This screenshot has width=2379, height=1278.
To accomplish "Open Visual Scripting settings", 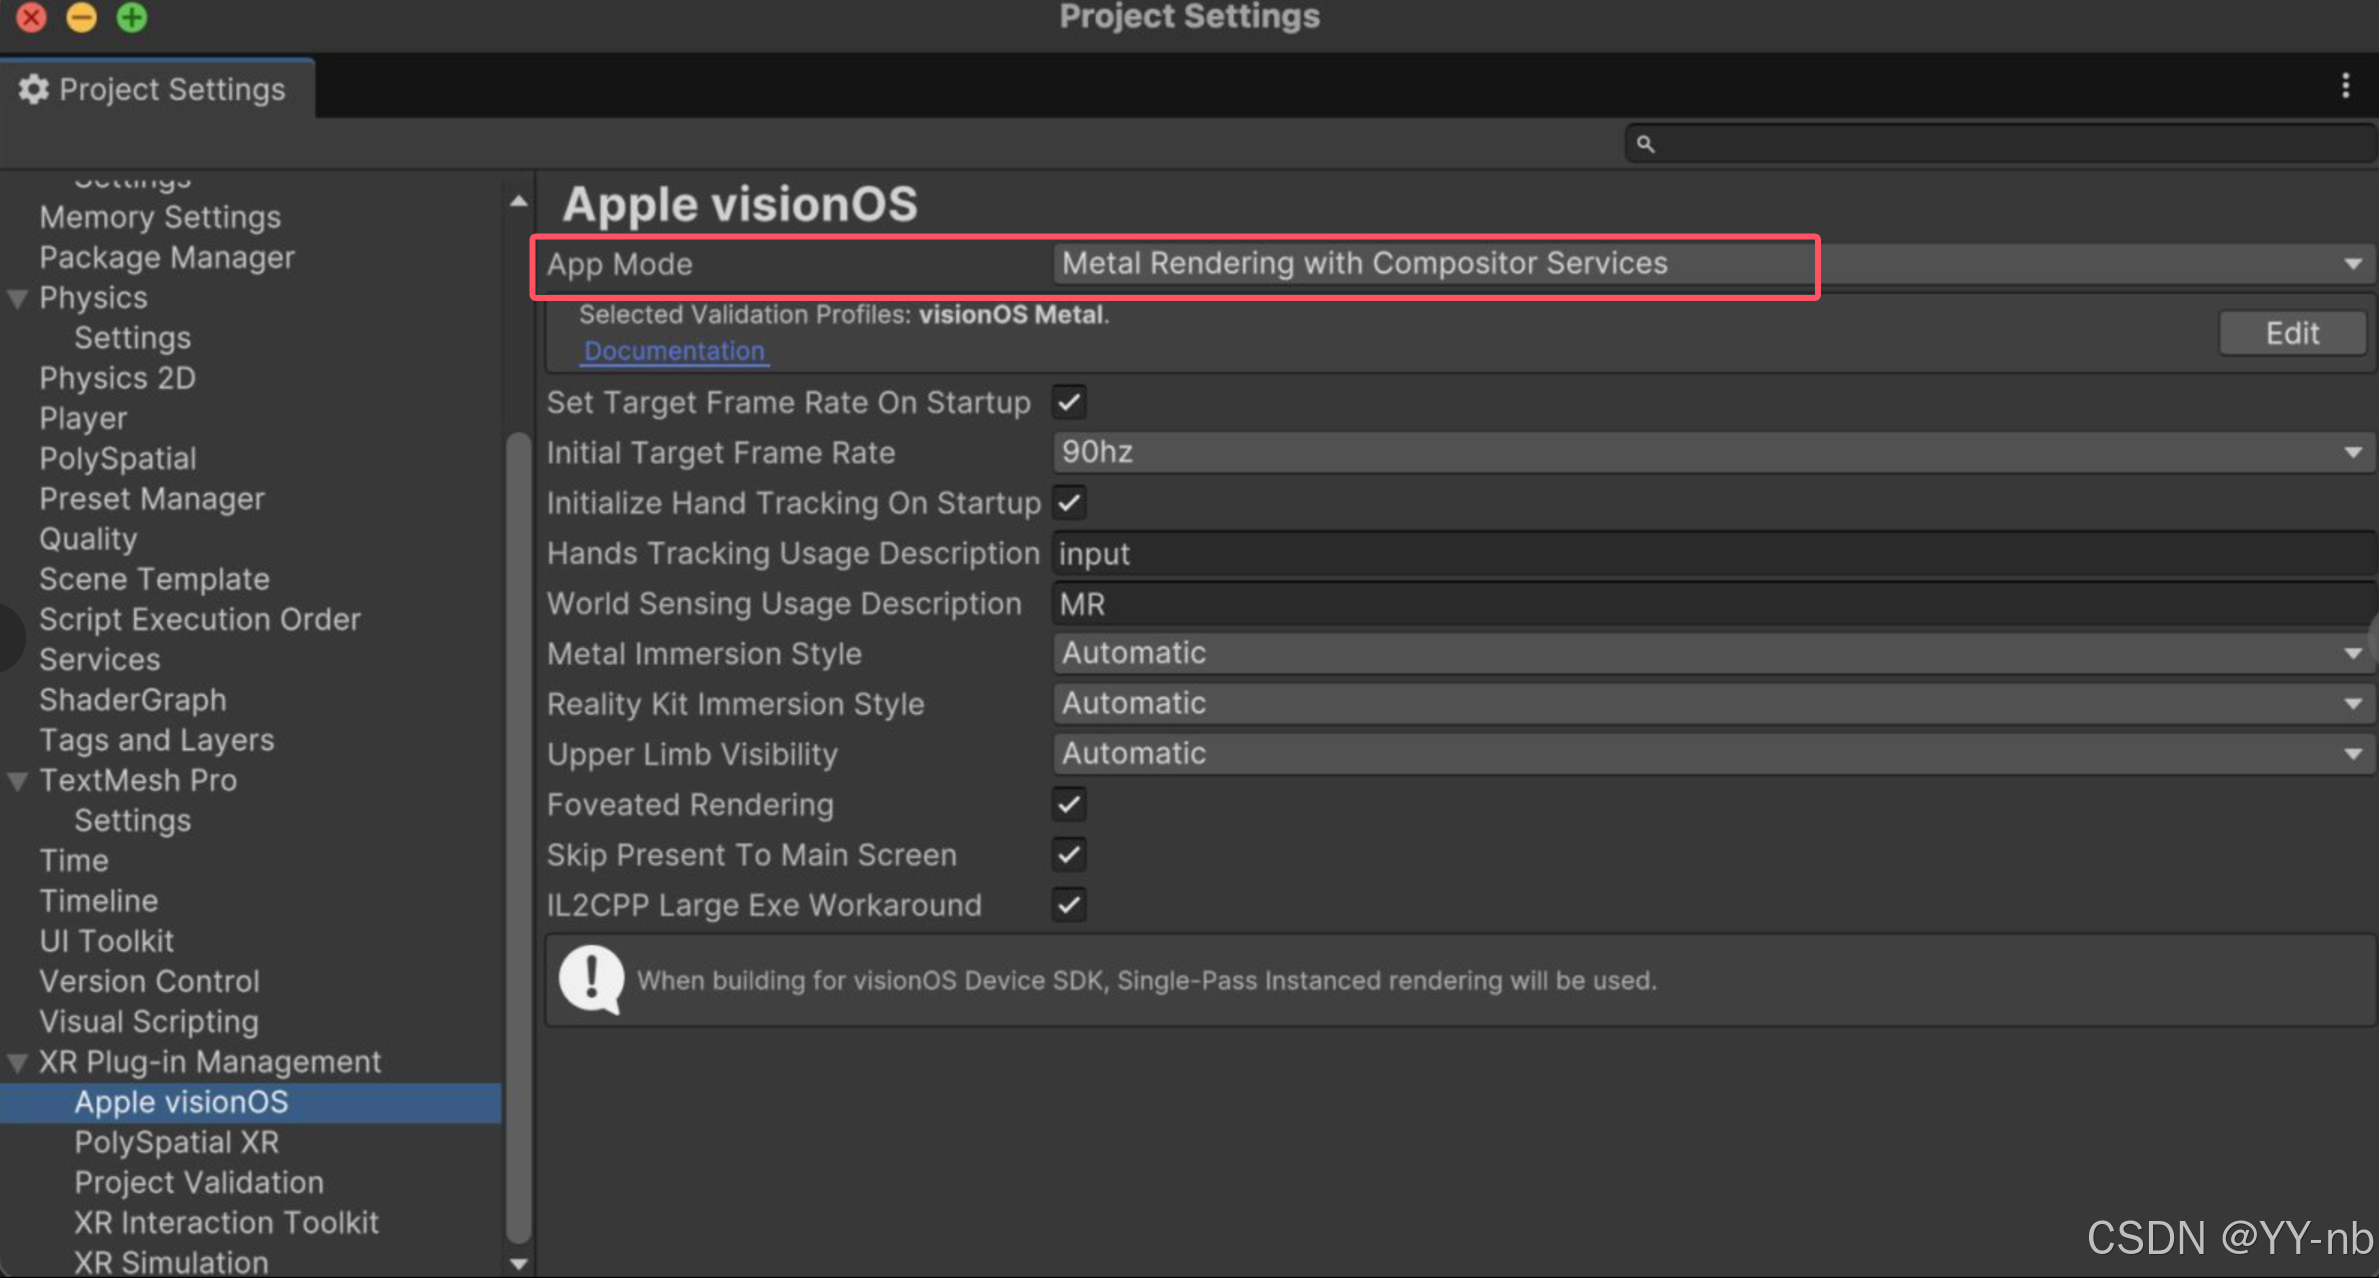I will (148, 1021).
